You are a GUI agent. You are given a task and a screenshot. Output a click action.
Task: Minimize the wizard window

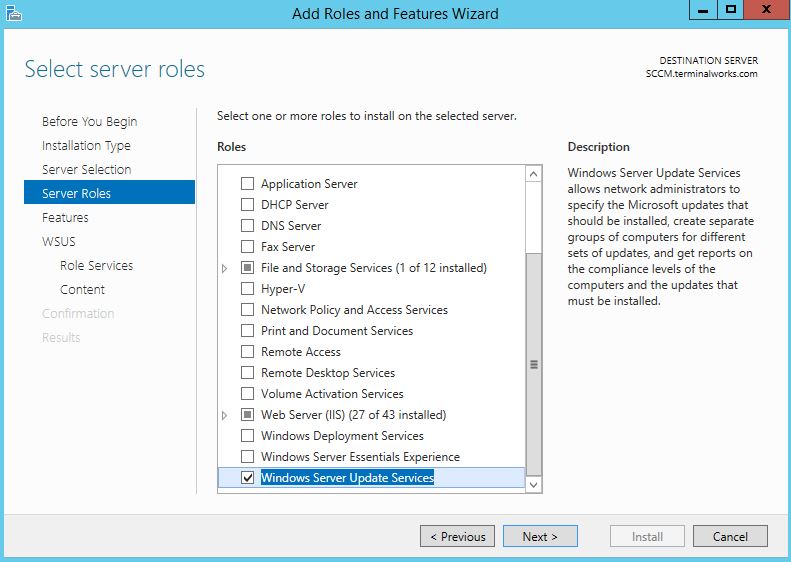pos(701,9)
